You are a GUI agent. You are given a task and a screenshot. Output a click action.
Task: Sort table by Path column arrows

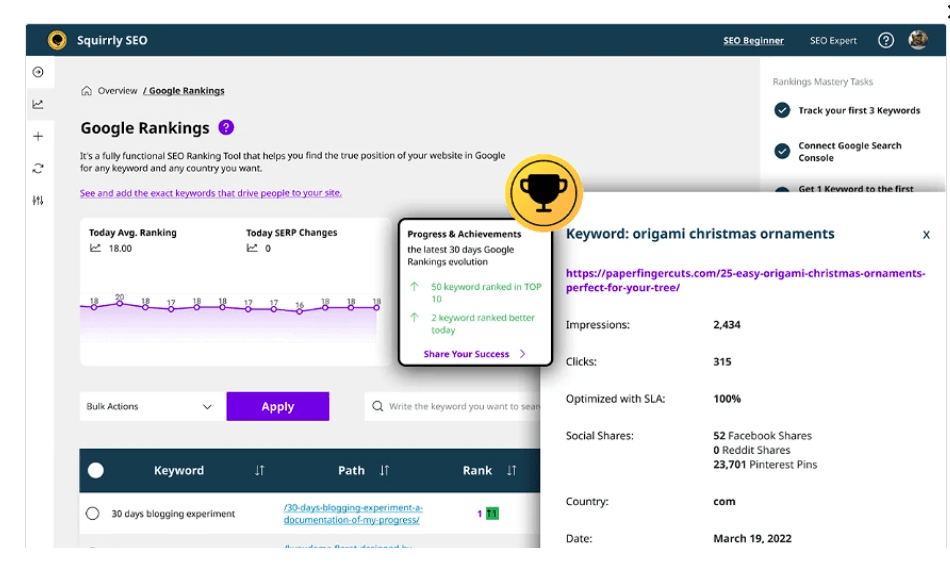click(384, 470)
